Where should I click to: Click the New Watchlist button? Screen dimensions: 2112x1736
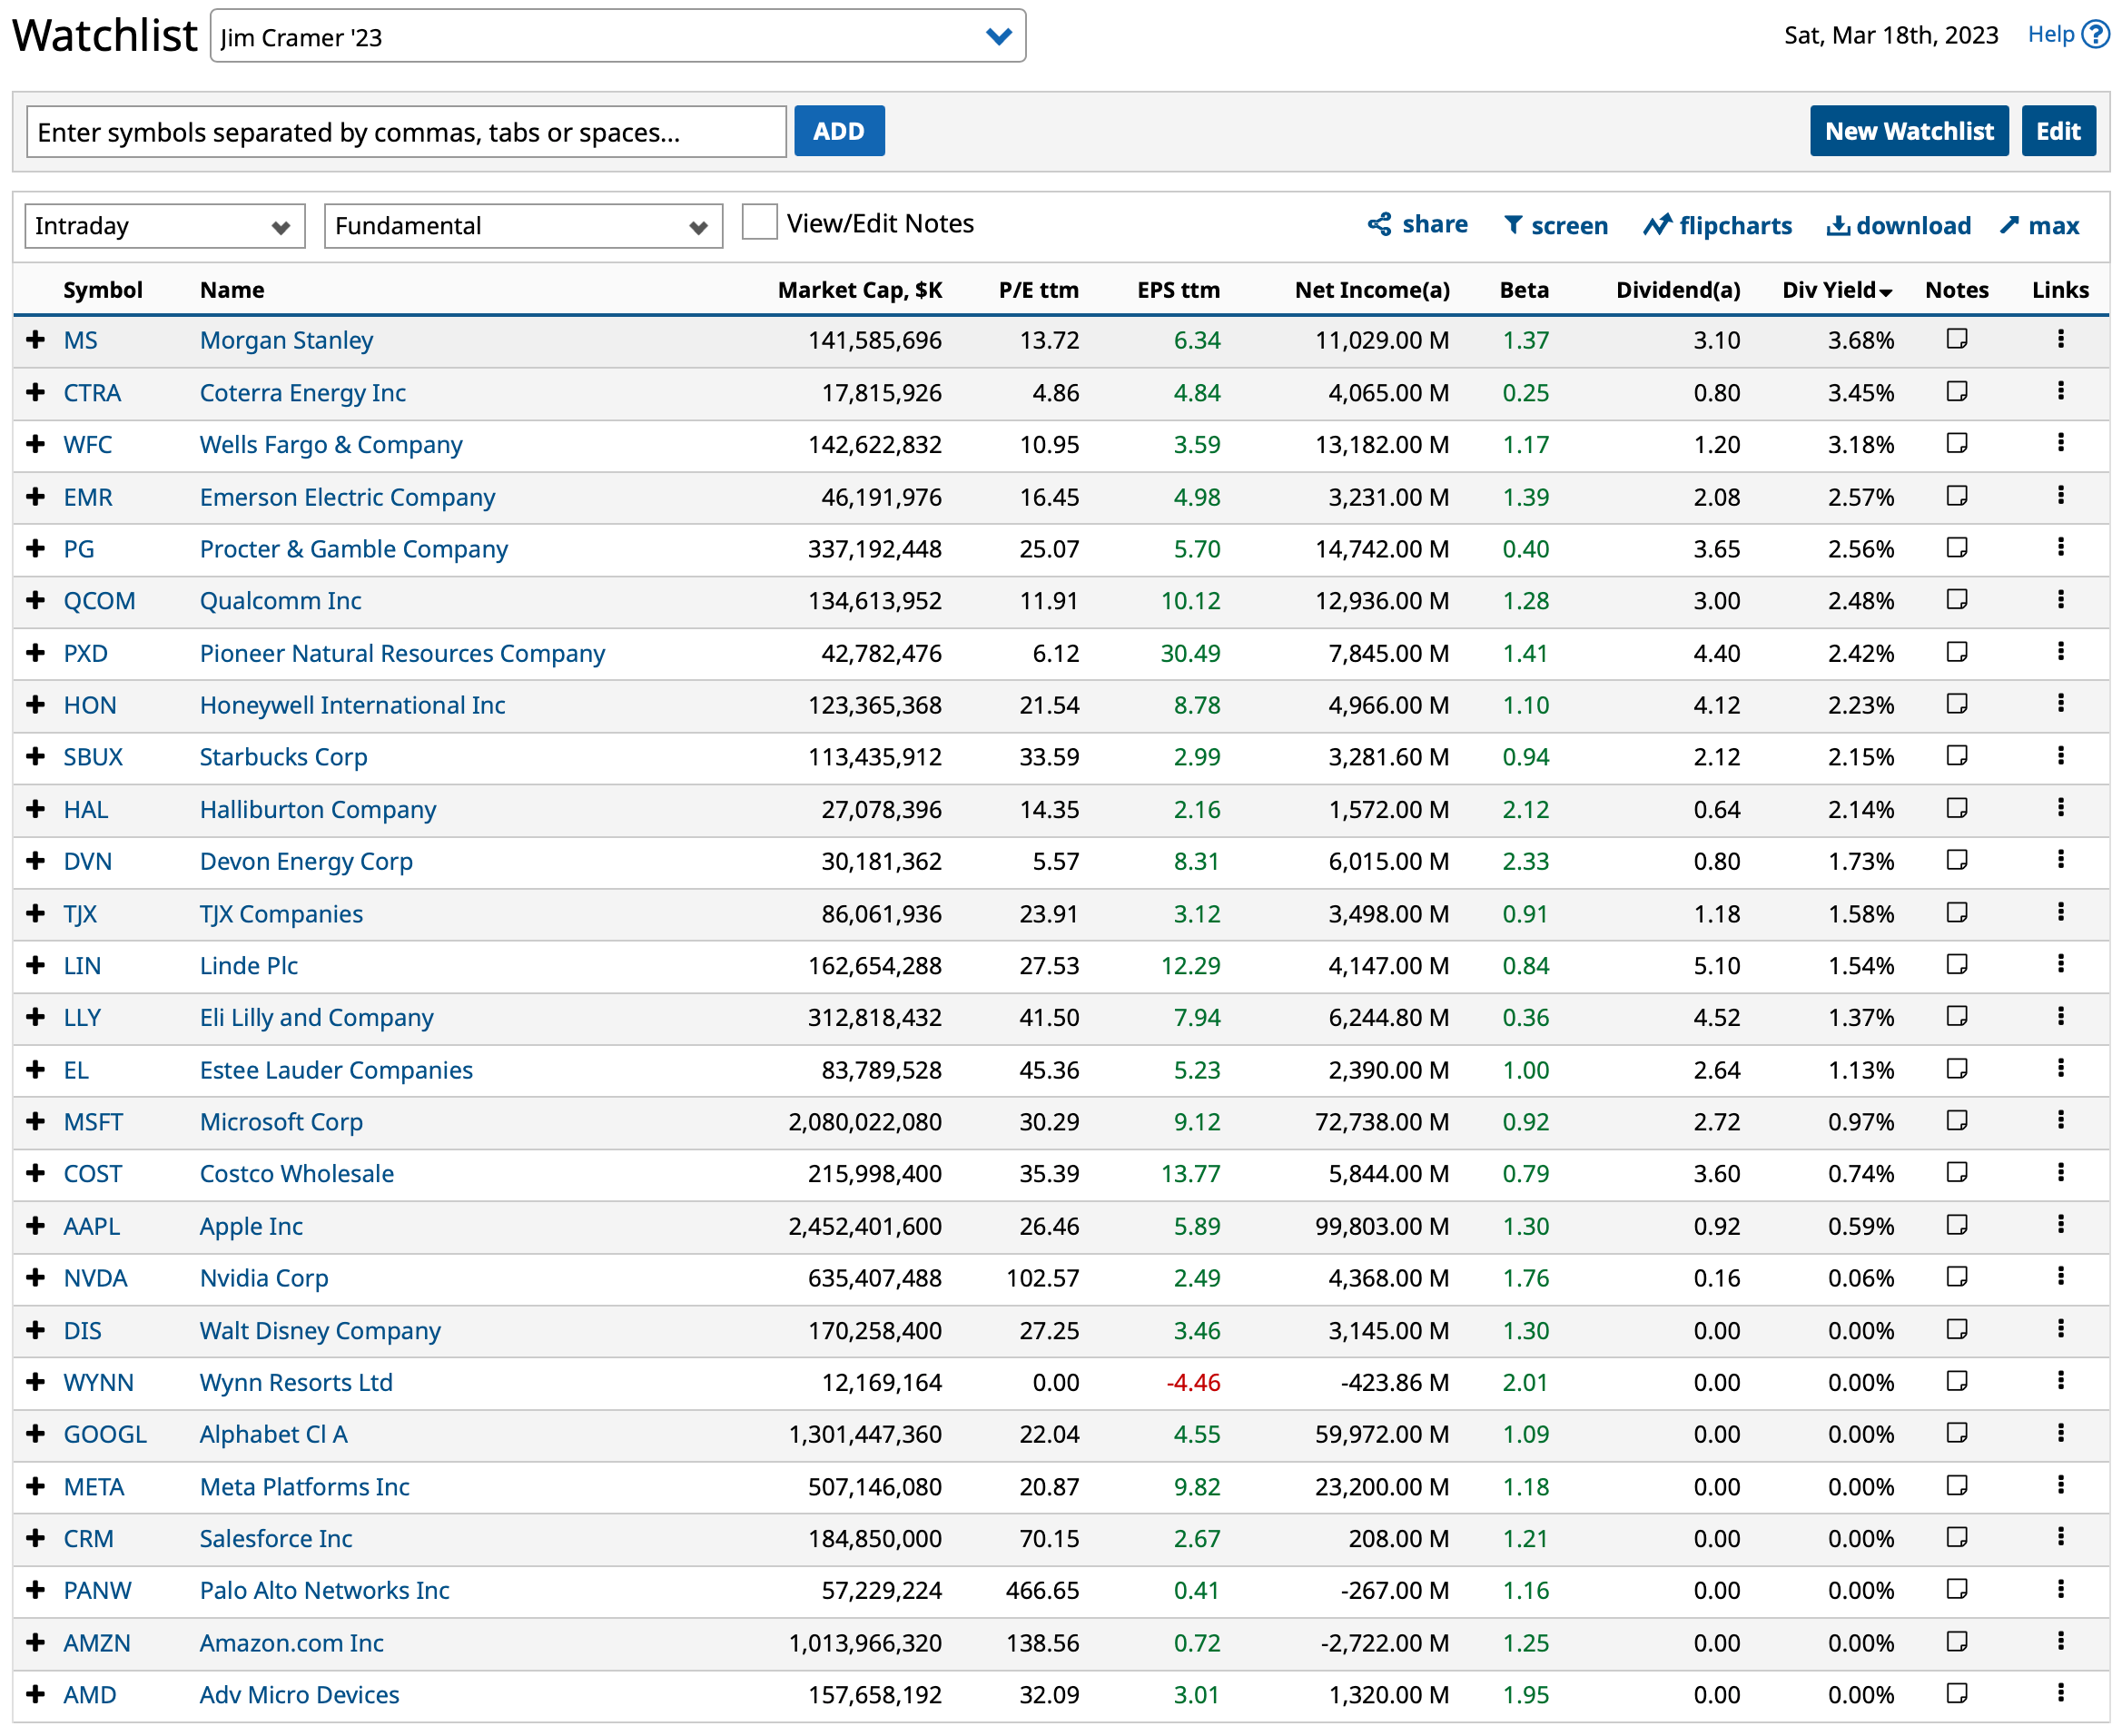1908,131
